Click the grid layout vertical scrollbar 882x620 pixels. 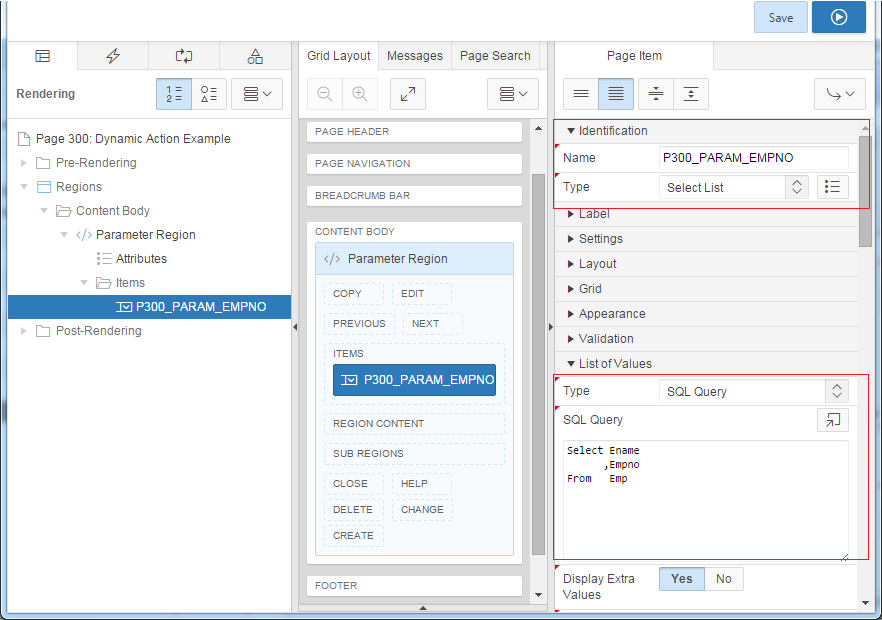coord(538,363)
